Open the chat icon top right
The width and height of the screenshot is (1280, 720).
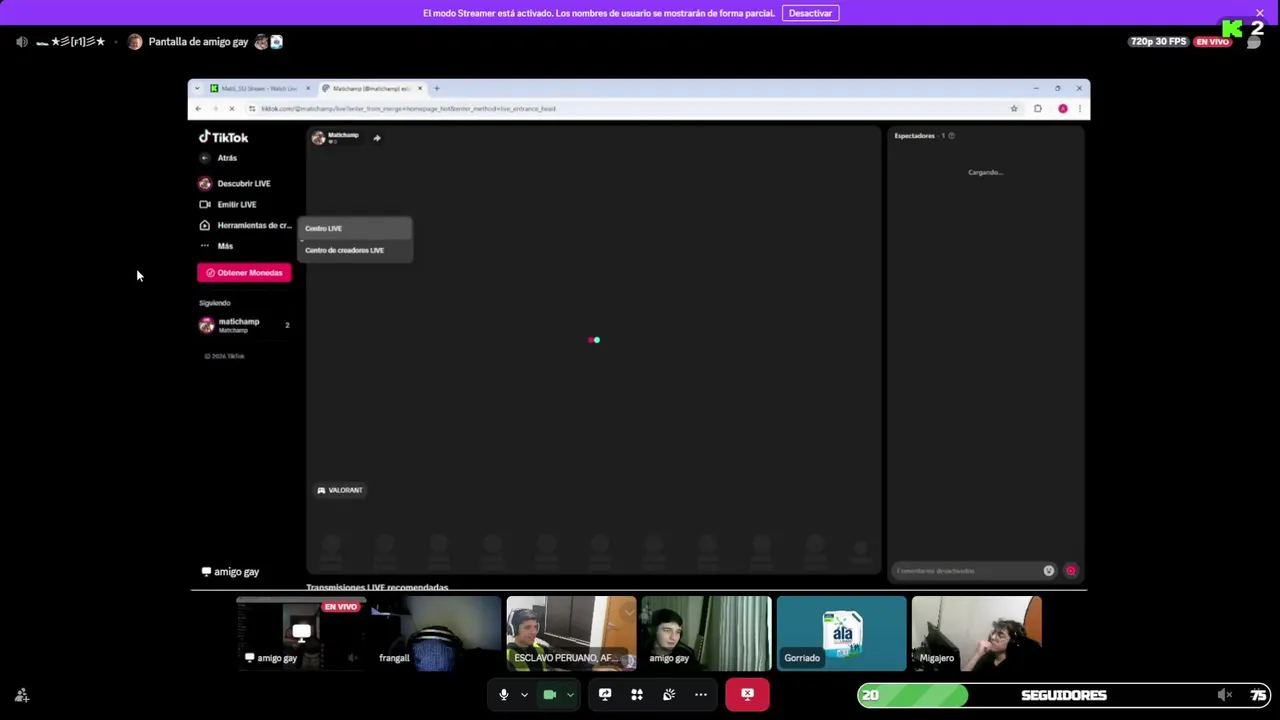pos(1253,42)
